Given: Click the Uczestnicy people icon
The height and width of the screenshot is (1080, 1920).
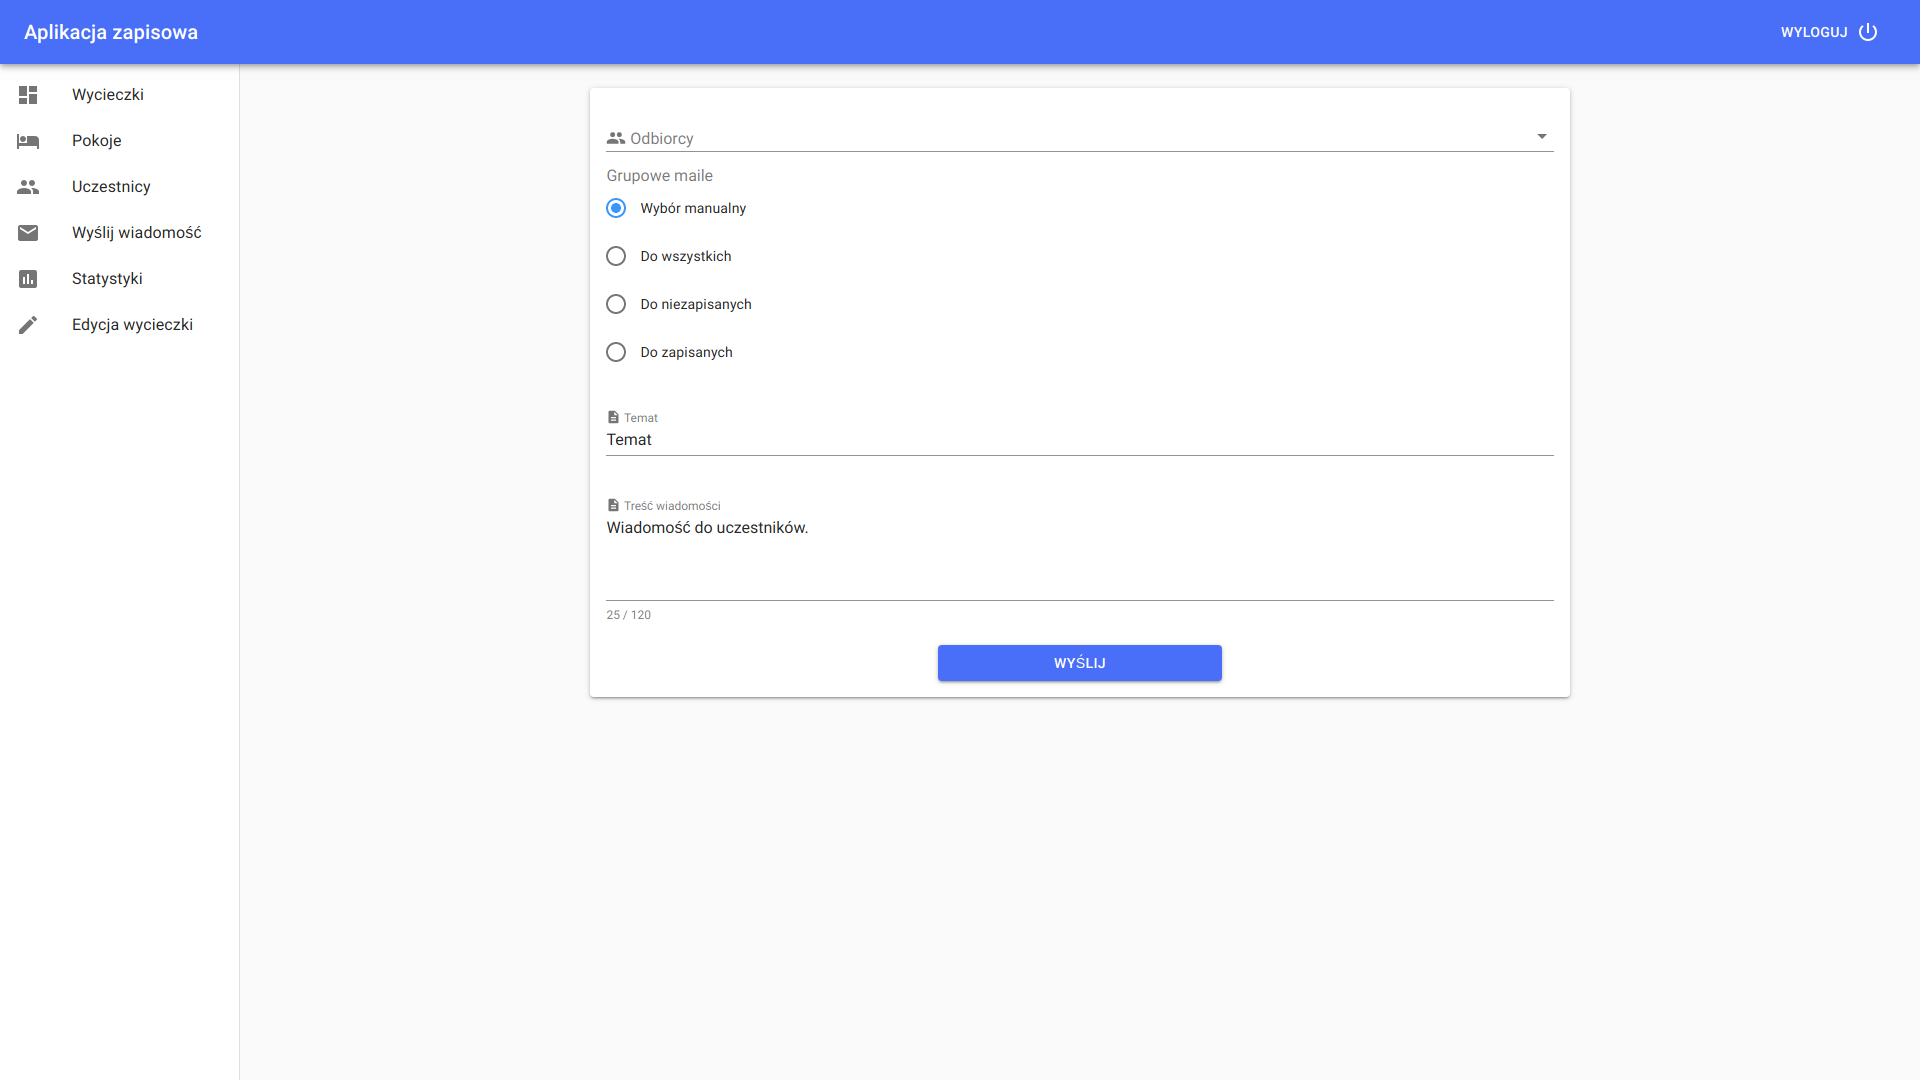Looking at the screenshot, I should (x=28, y=187).
